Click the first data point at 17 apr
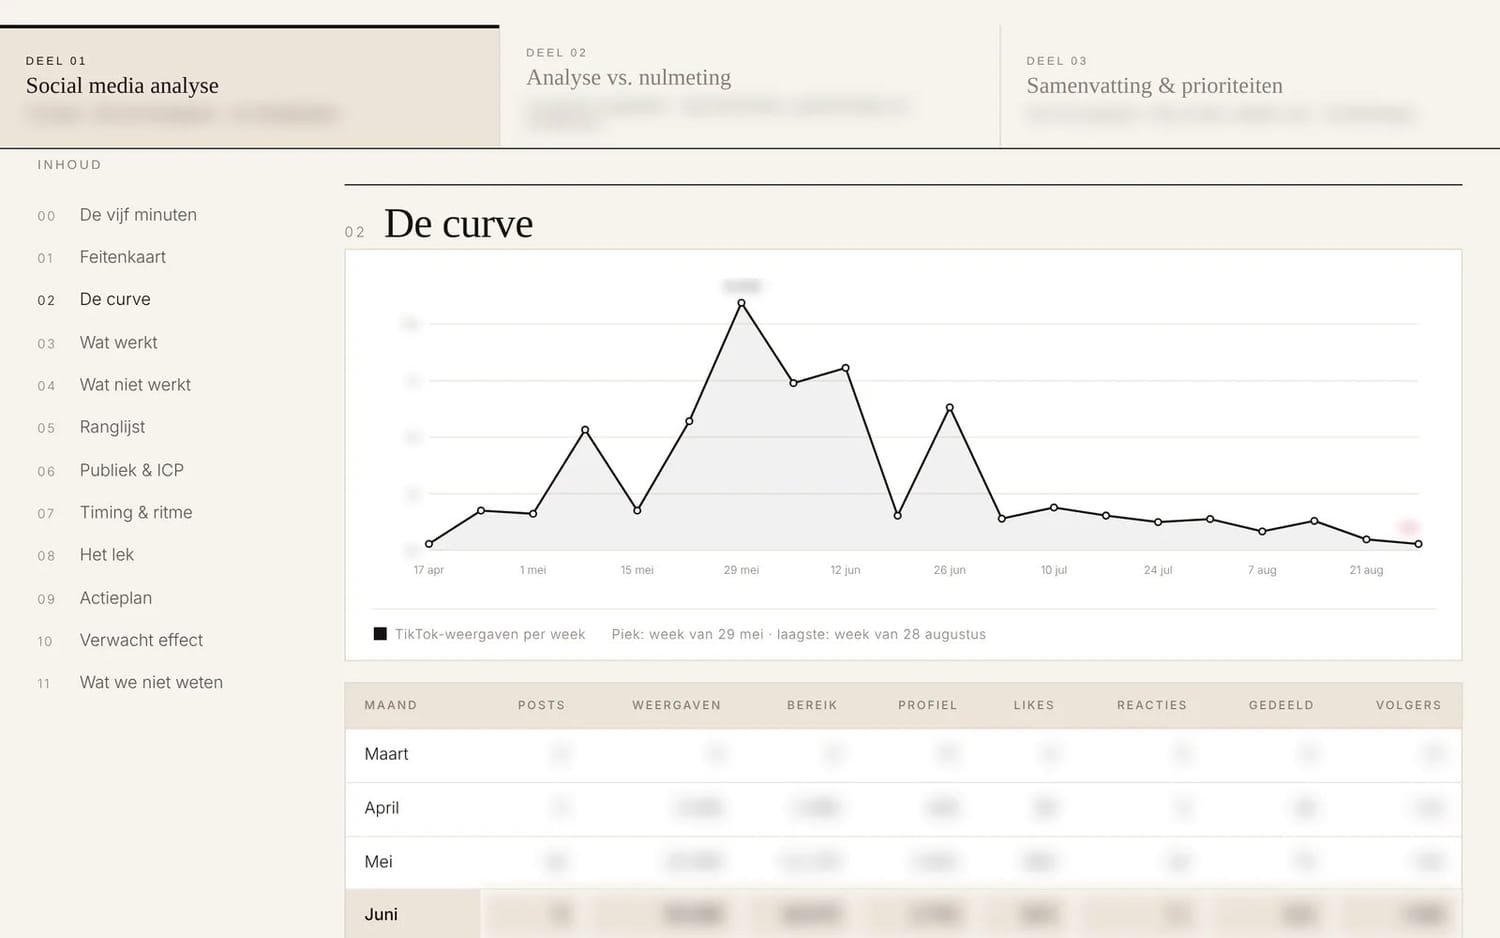This screenshot has width=1500, height=938. [429, 544]
